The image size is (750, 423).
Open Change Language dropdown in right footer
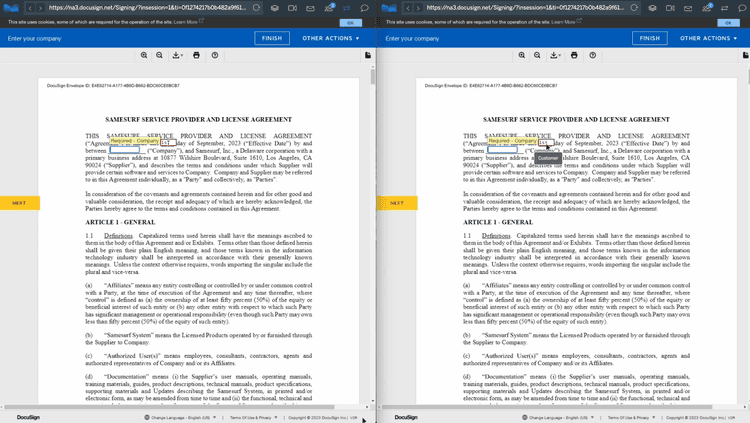(558, 418)
